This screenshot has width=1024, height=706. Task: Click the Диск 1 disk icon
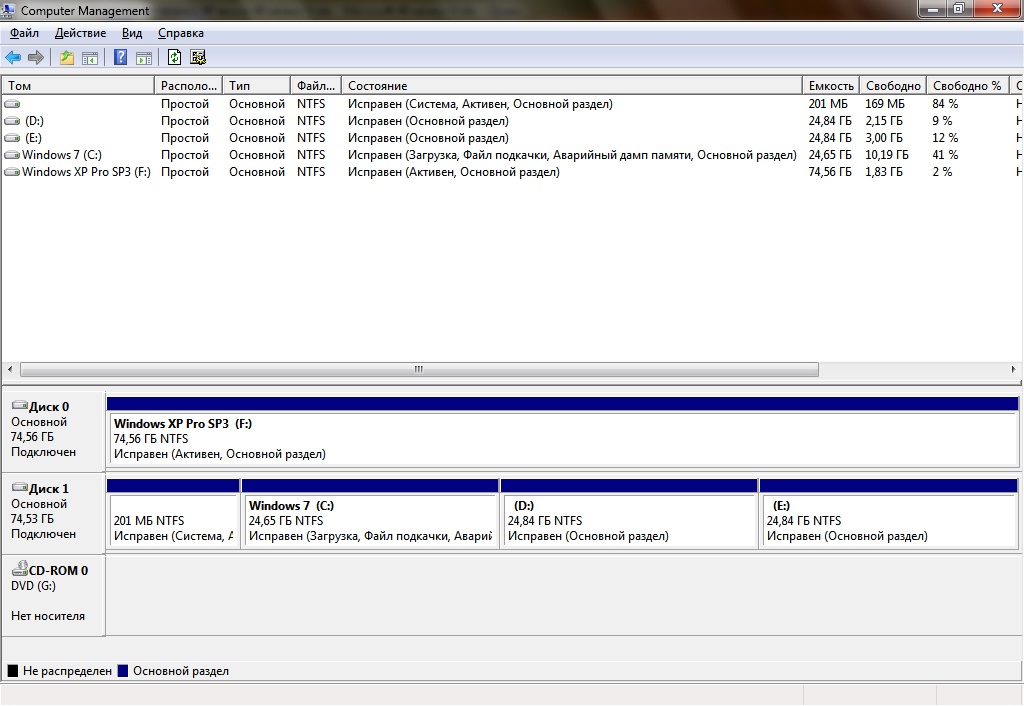pyautogui.click(x=20, y=488)
